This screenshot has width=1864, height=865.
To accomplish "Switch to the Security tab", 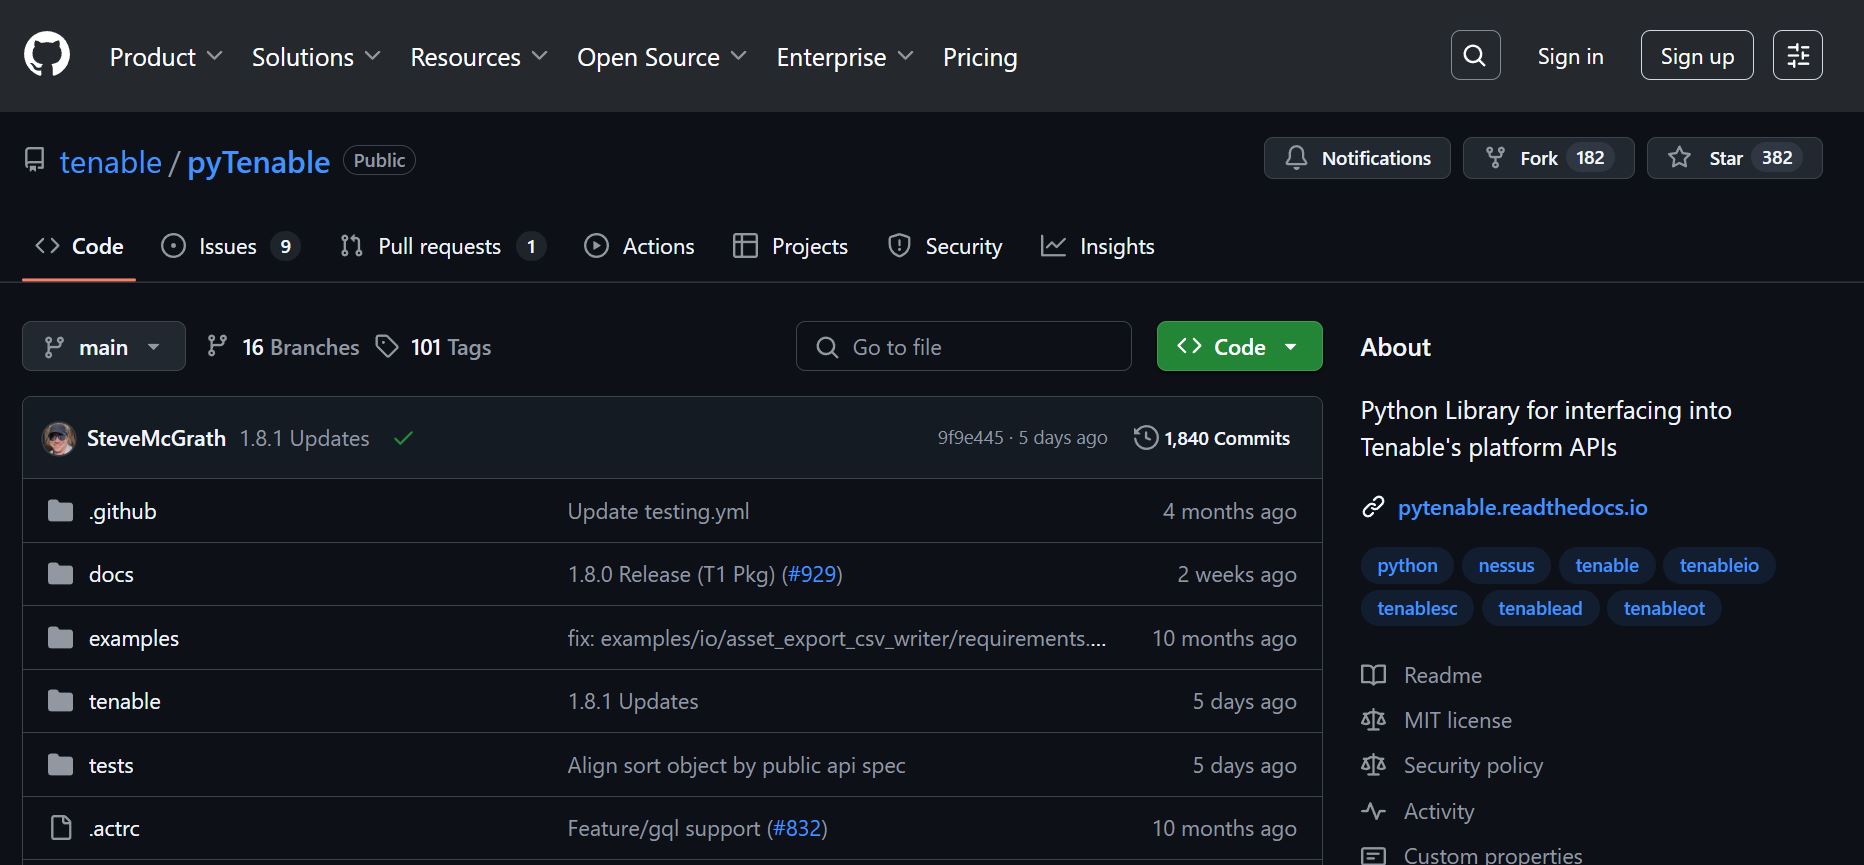I will click(x=945, y=246).
